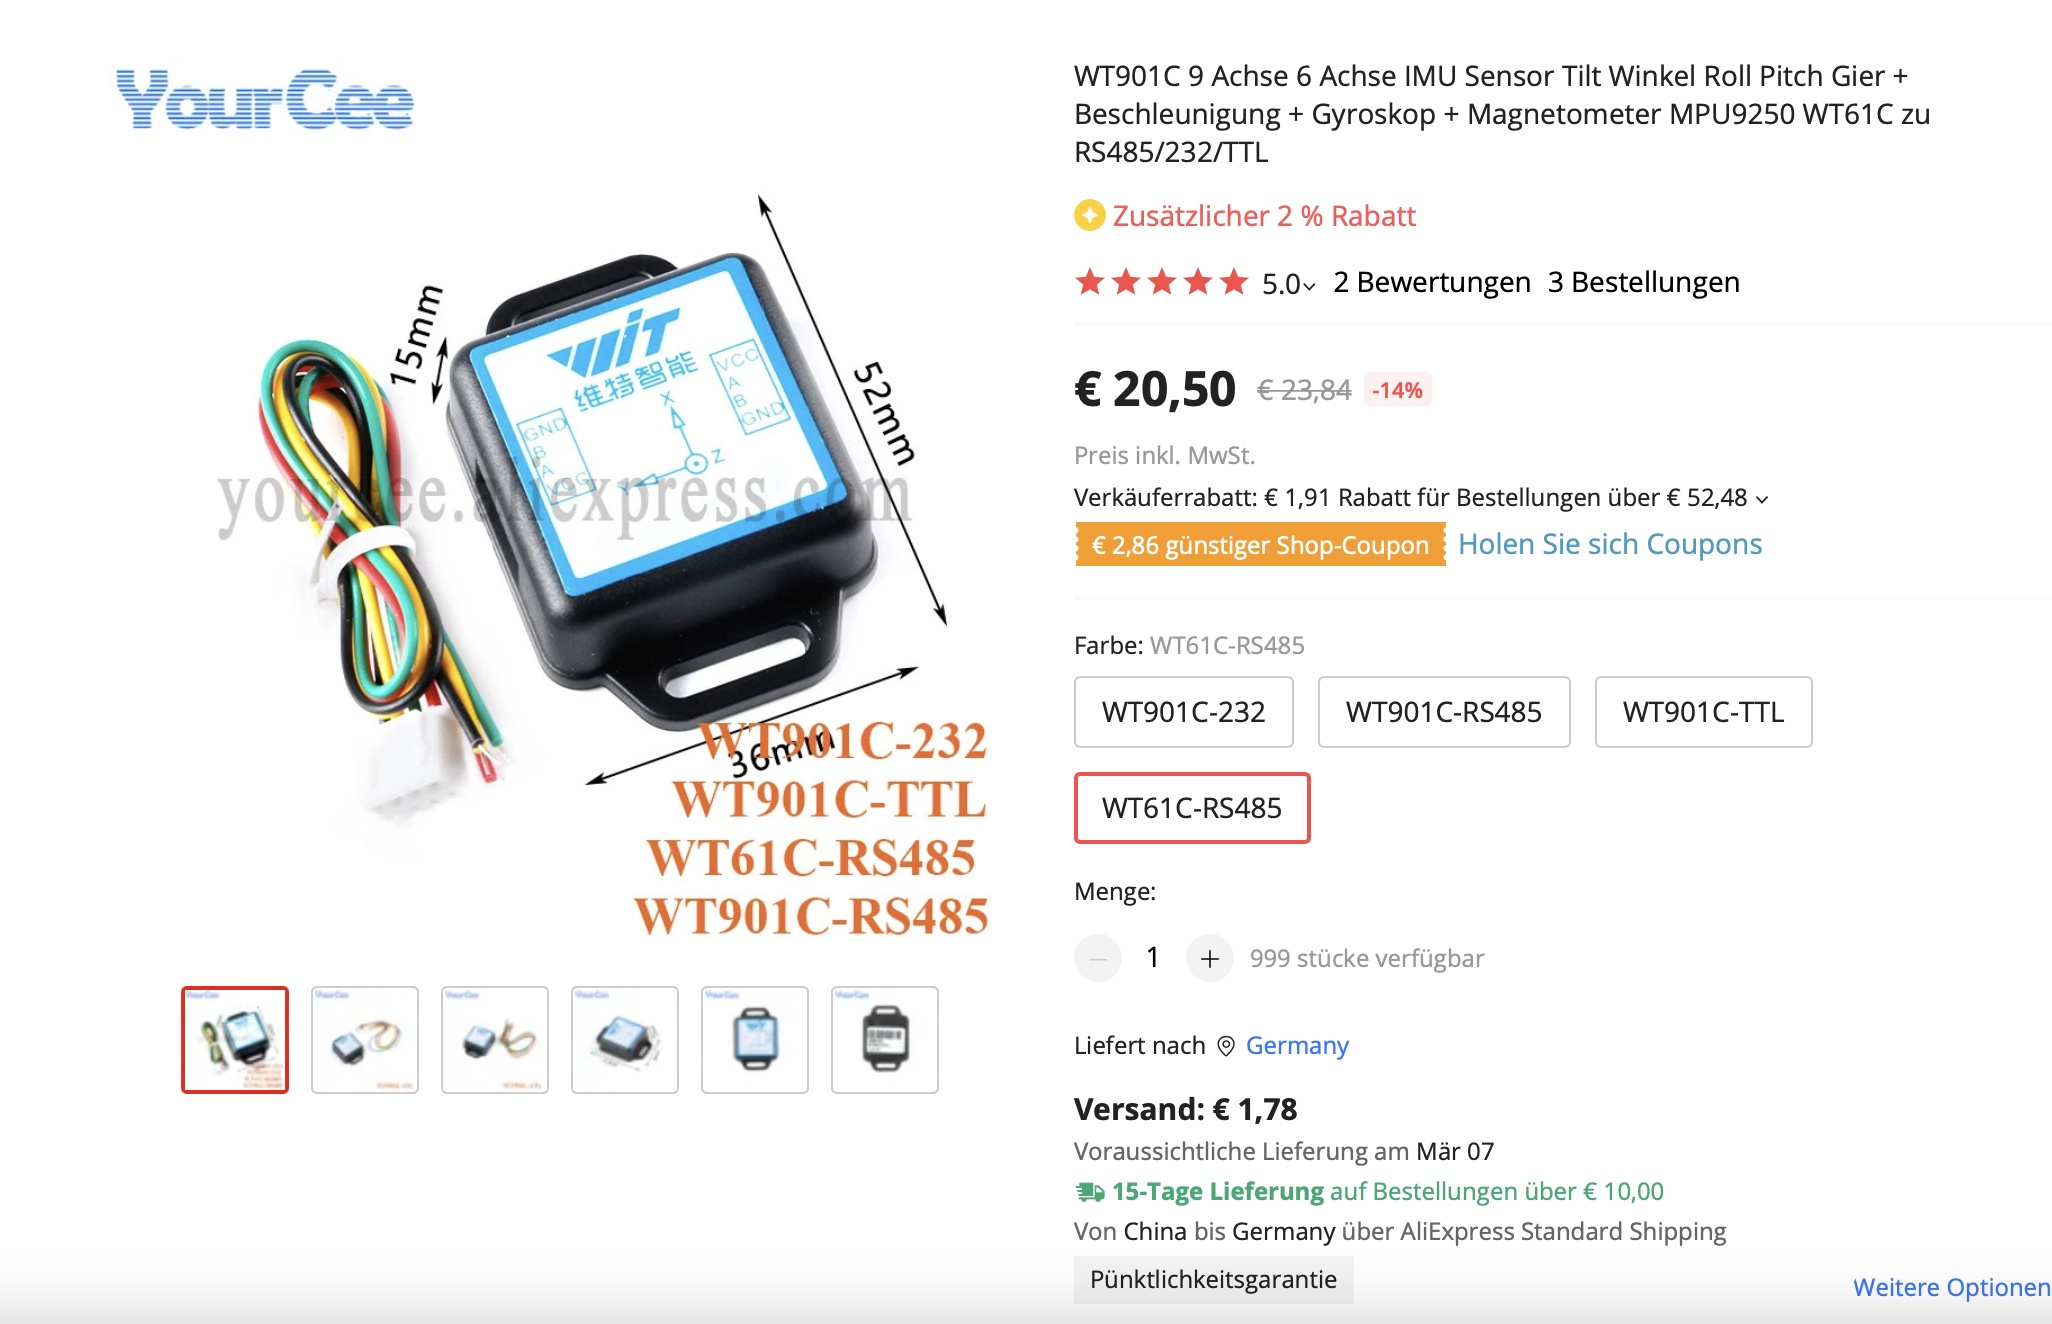
Task: Click the yellow coin icon before Rabatt
Action: pos(1089,215)
